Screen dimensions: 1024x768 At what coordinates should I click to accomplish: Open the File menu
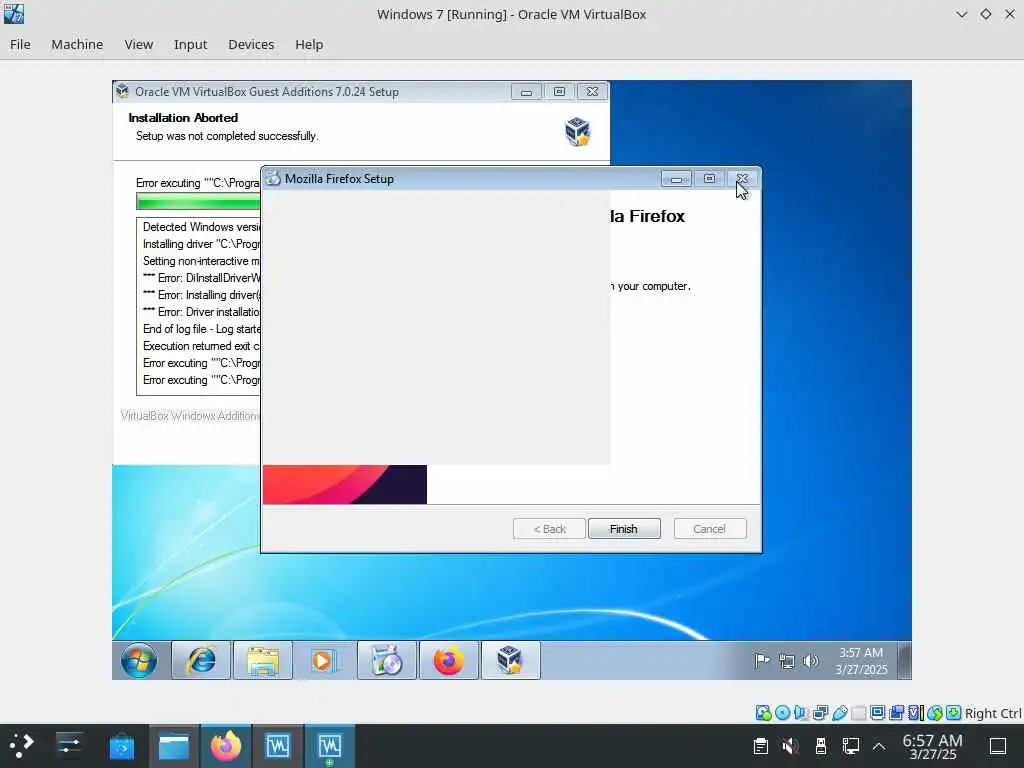click(20, 44)
